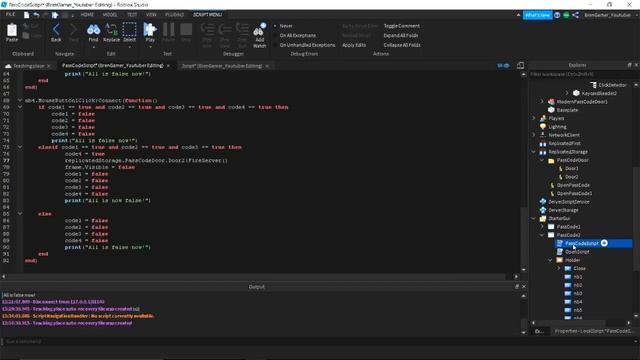
Task: Close the PassCodeScript editor tab
Action: [168, 66]
